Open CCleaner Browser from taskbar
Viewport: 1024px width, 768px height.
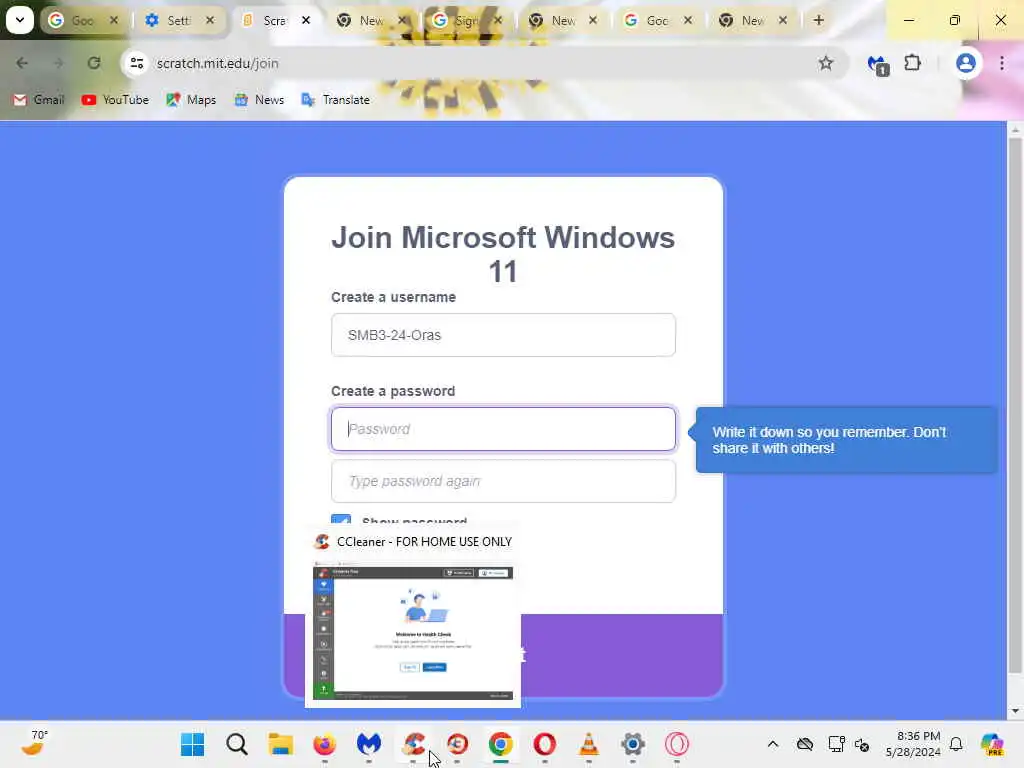point(457,744)
